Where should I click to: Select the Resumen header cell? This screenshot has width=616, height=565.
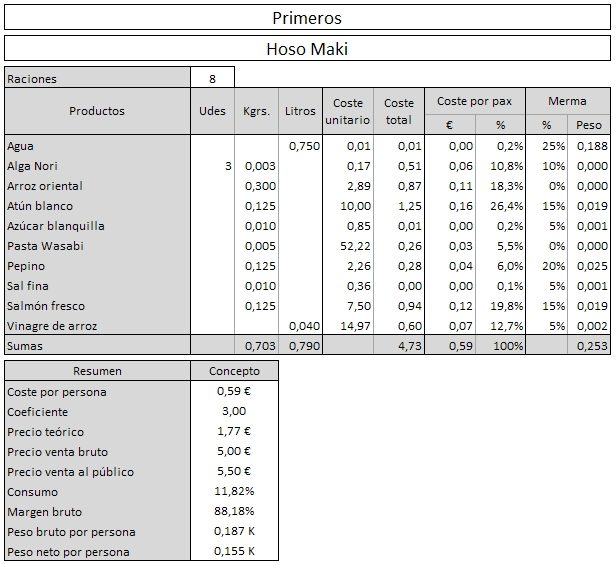[97, 371]
